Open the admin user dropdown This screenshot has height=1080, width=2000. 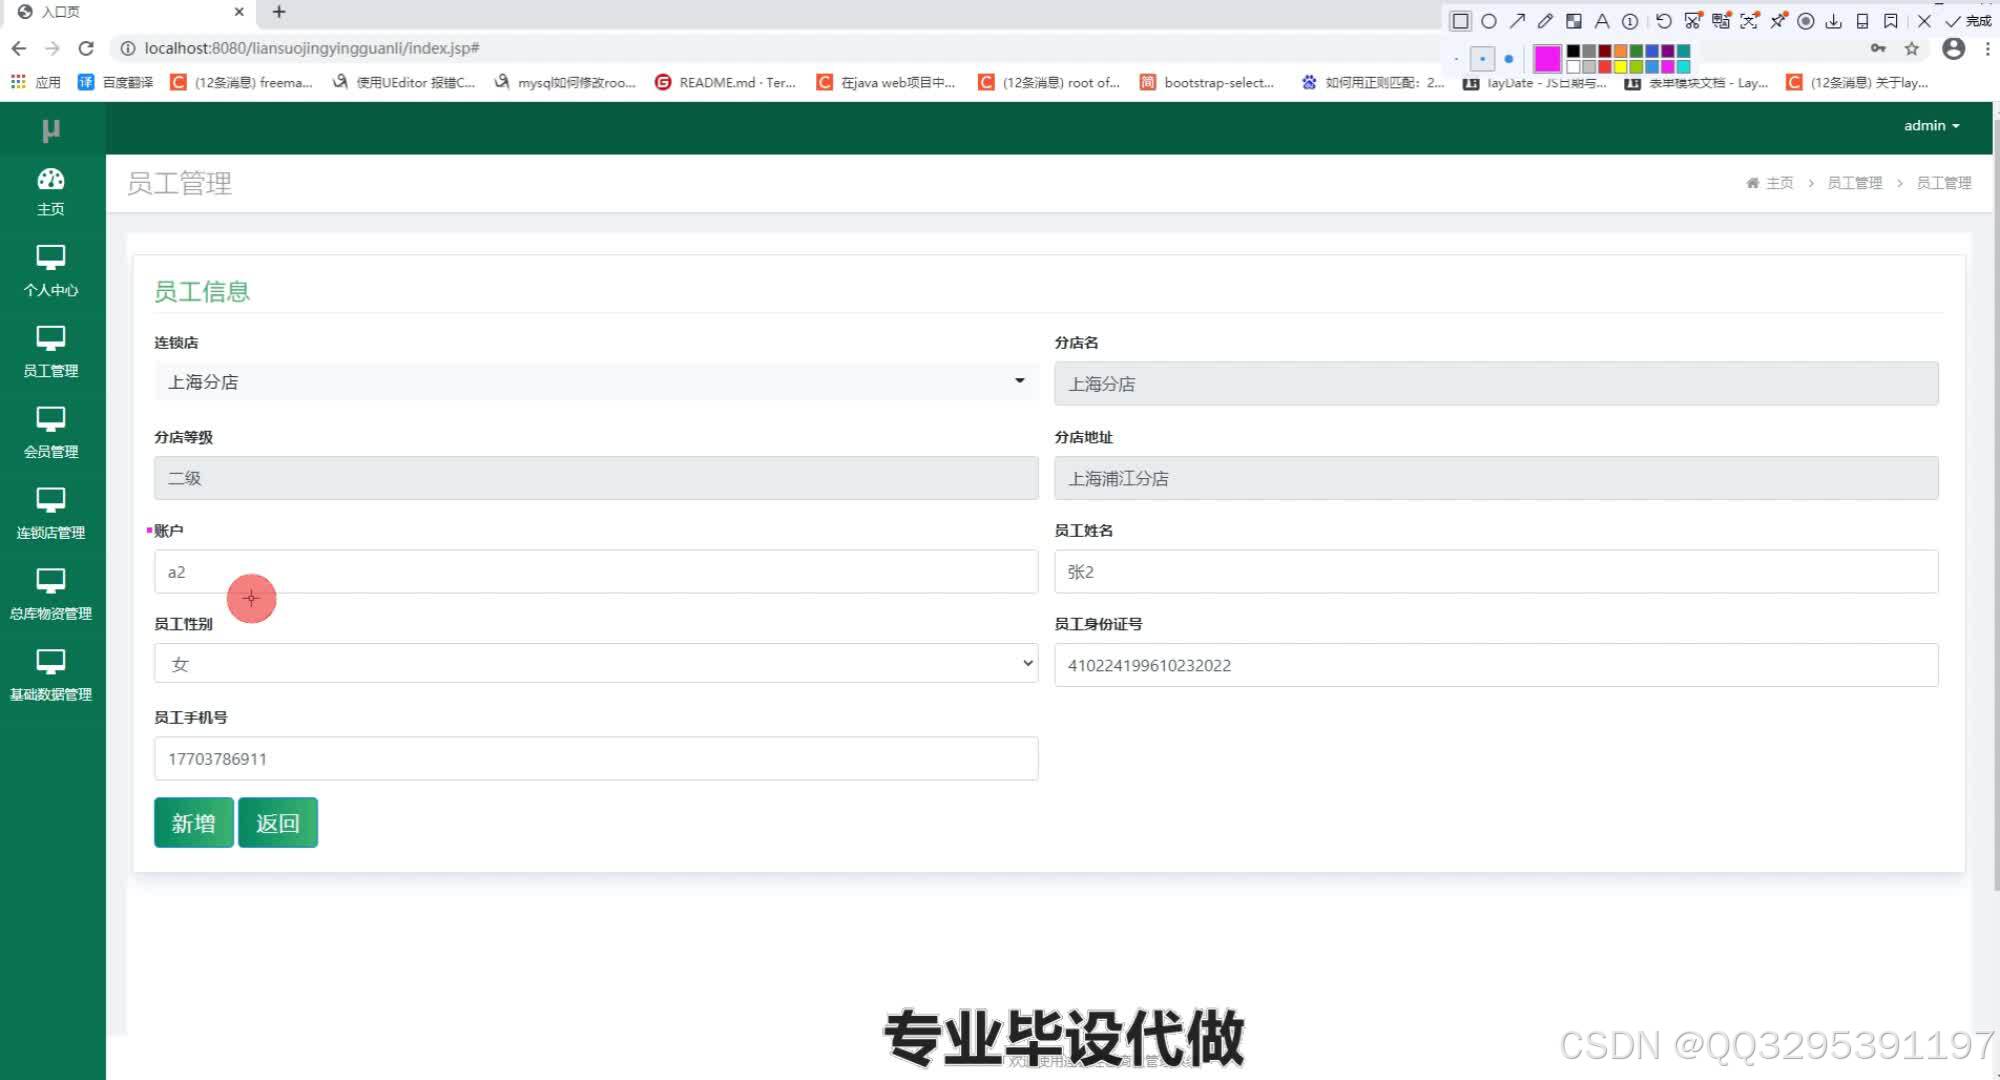(x=1931, y=126)
